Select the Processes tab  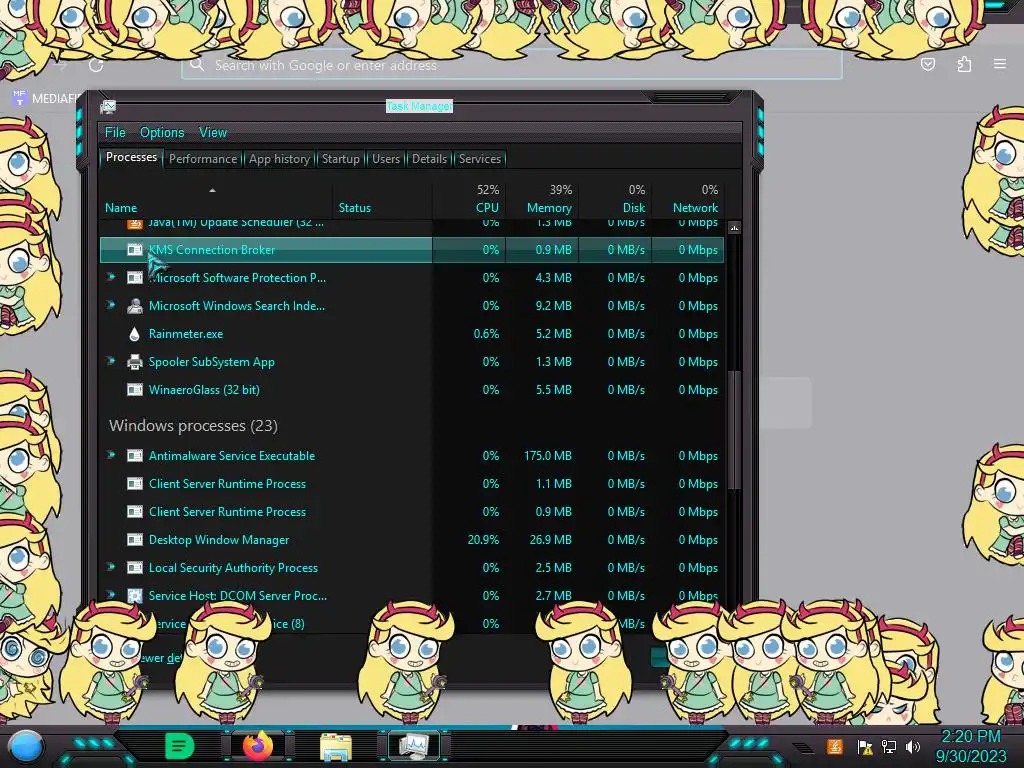(x=131, y=157)
